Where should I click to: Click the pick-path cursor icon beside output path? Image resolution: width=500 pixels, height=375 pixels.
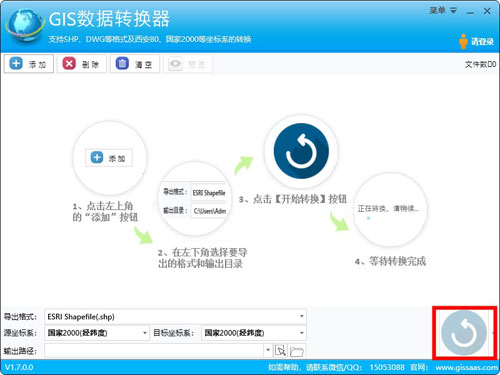tap(280, 350)
